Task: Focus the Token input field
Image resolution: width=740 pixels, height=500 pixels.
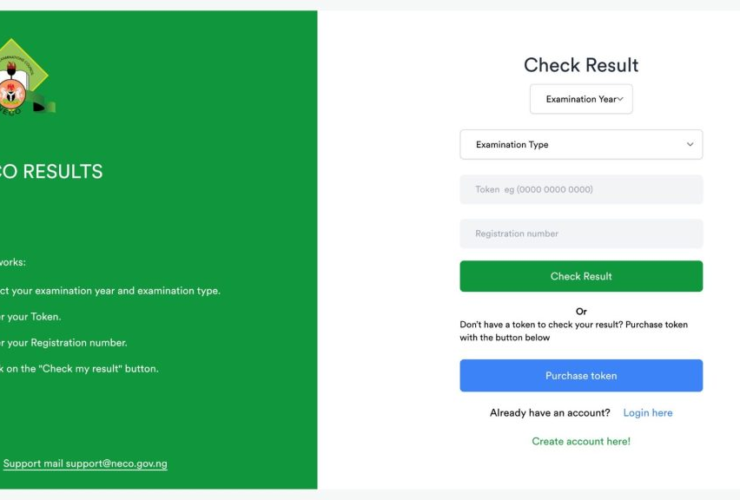Action: 580,190
